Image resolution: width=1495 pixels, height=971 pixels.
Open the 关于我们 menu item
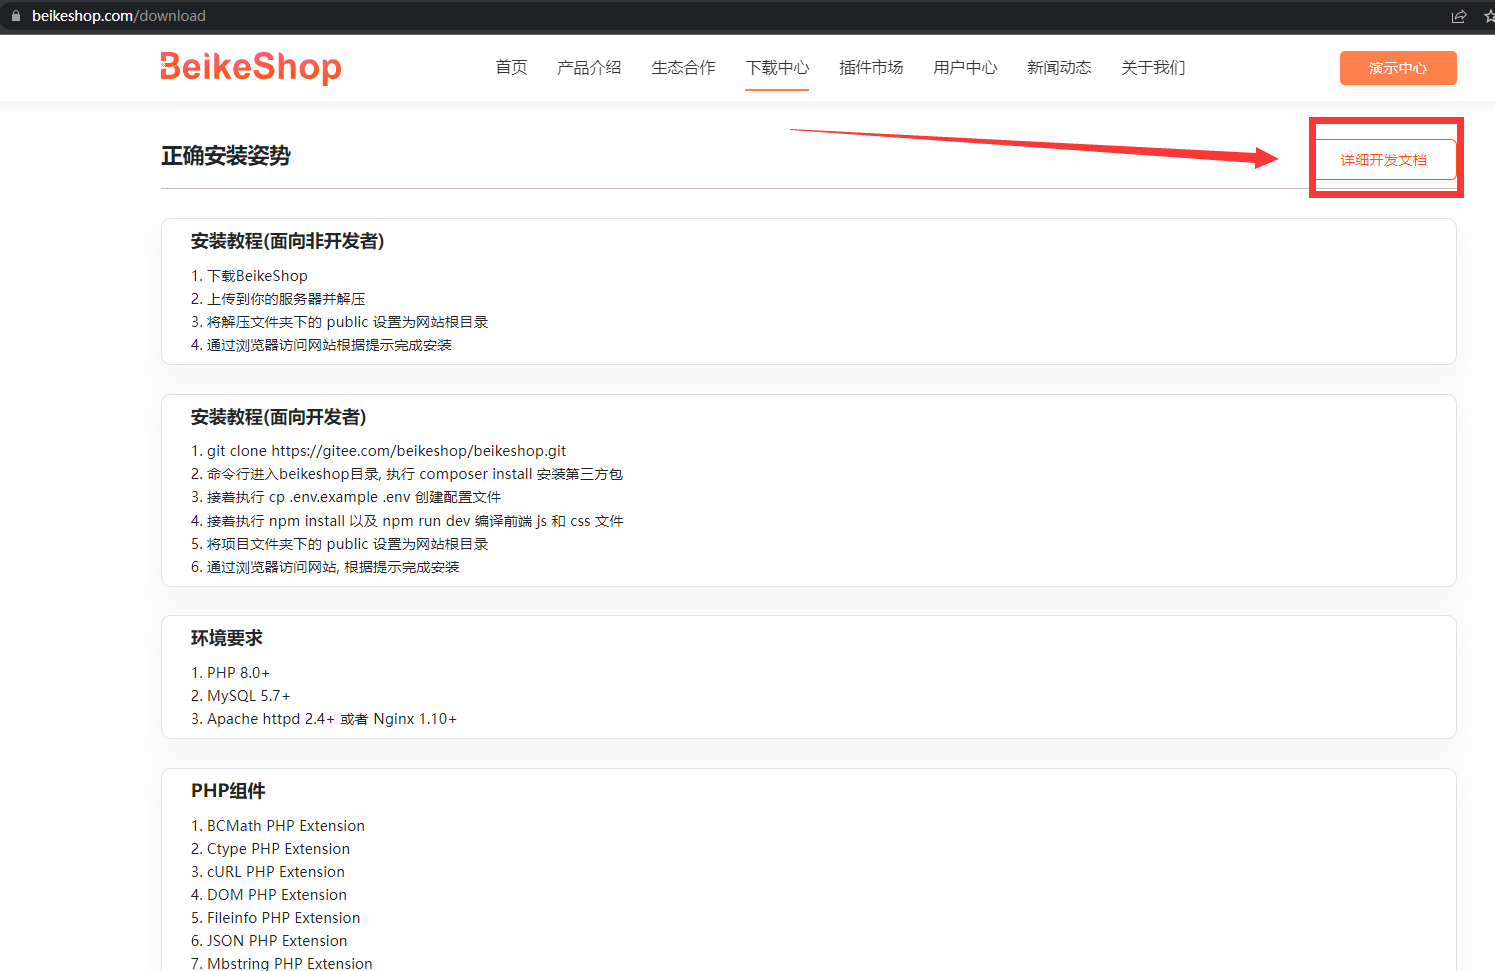1153,67
